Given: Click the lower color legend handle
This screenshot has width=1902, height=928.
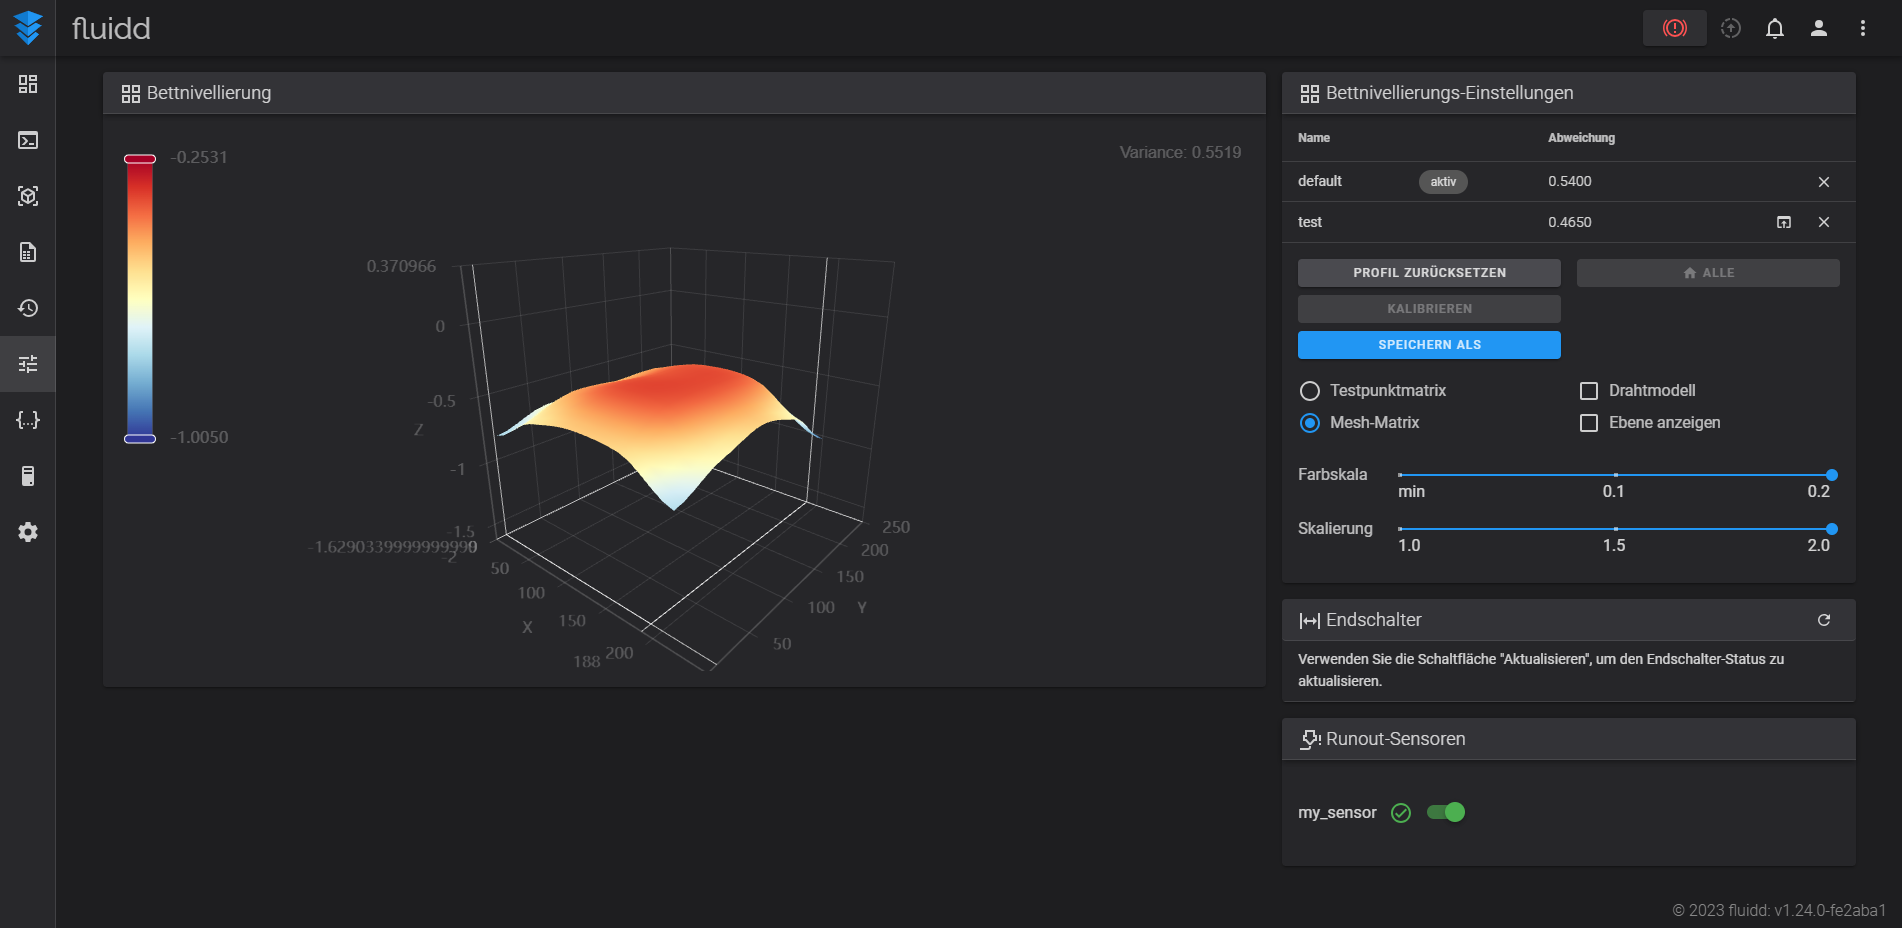Looking at the screenshot, I should tap(140, 439).
